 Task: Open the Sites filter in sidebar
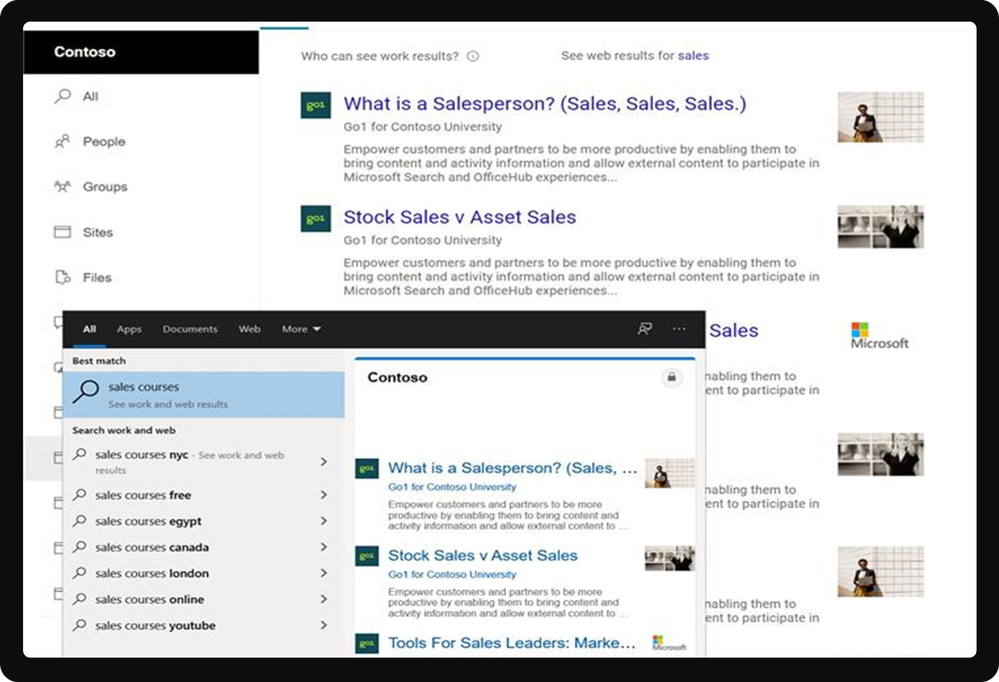point(97,232)
